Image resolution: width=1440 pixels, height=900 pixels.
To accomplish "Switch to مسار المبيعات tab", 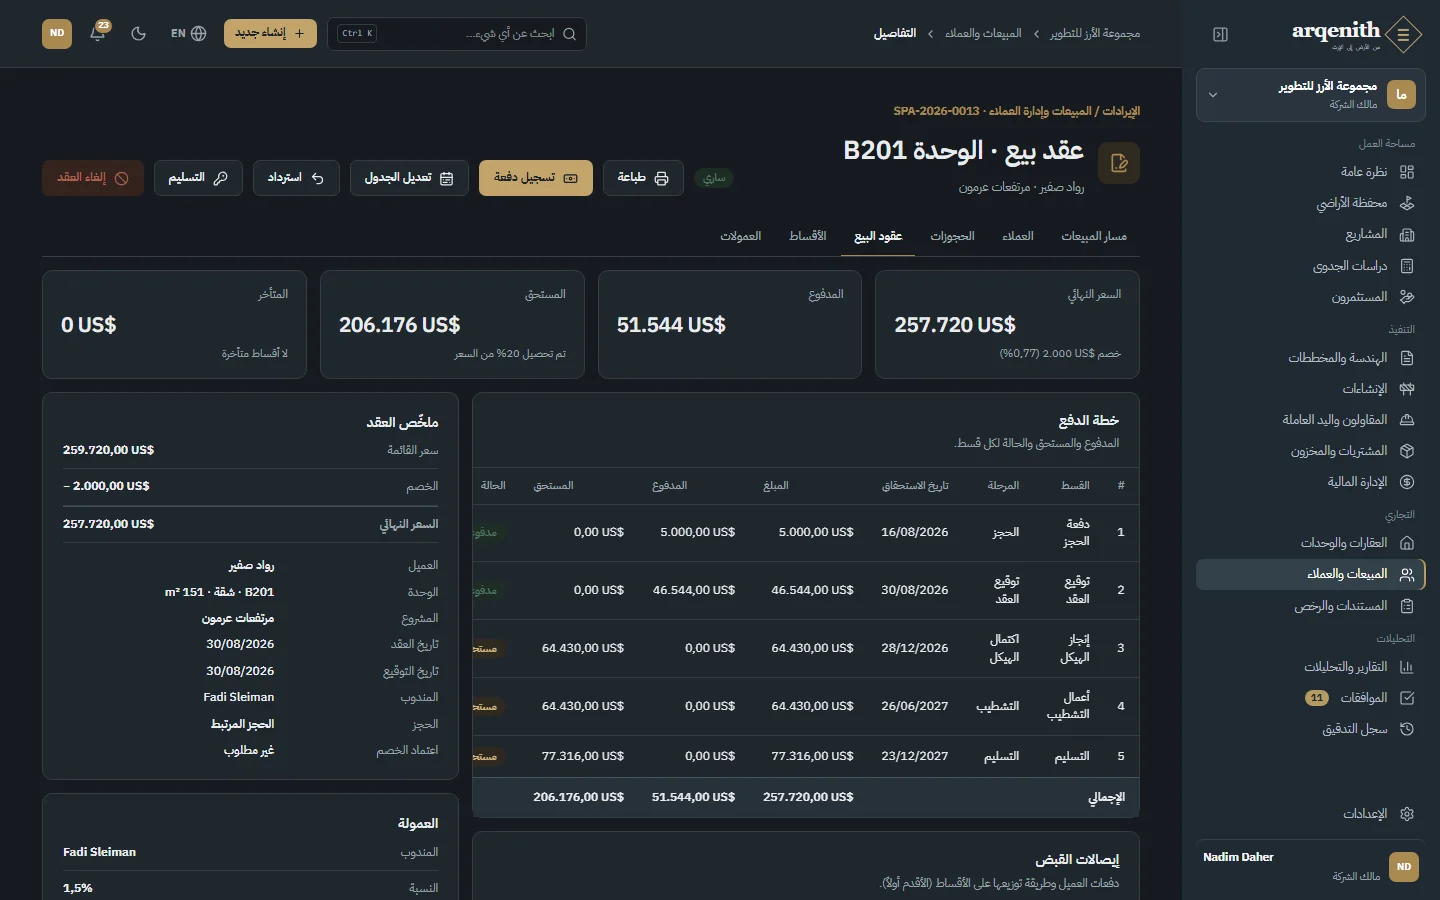I will tap(1094, 236).
